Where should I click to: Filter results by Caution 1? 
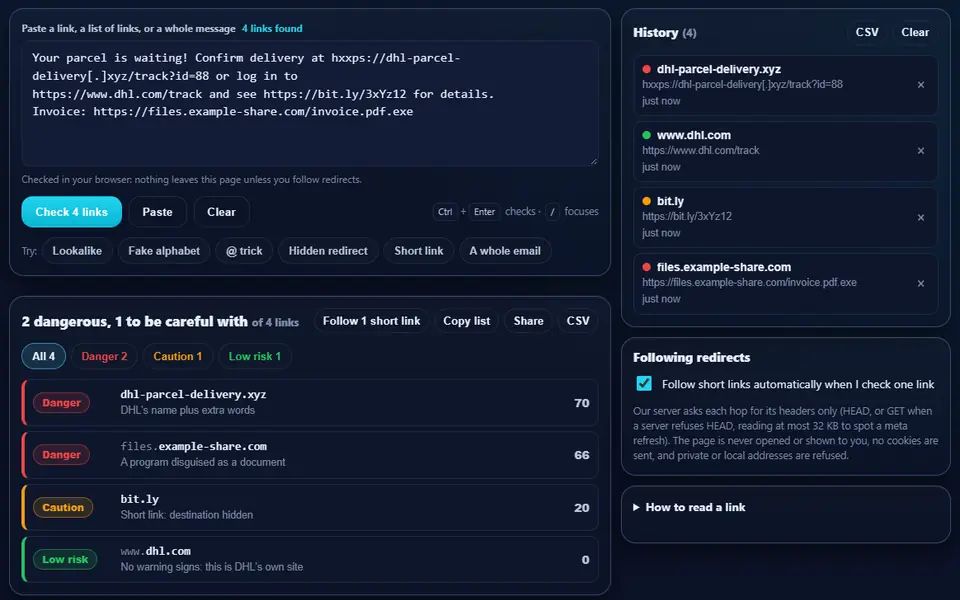point(178,356)
